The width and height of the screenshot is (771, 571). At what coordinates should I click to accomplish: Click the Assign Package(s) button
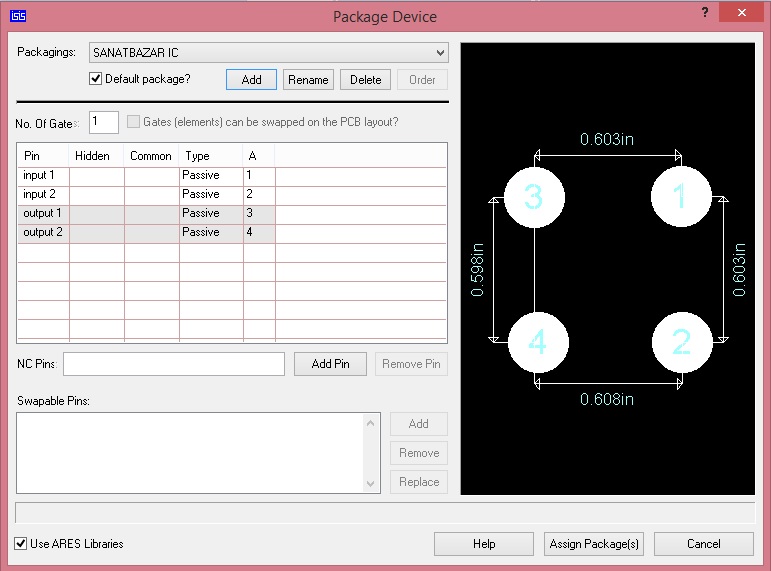click(x=594, y=544)
